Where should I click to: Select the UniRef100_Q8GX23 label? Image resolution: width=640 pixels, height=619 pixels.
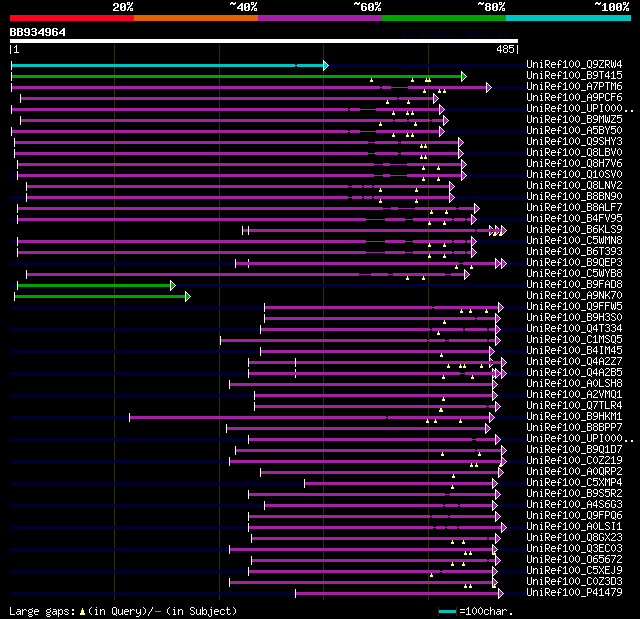click(x=574, y=538)
